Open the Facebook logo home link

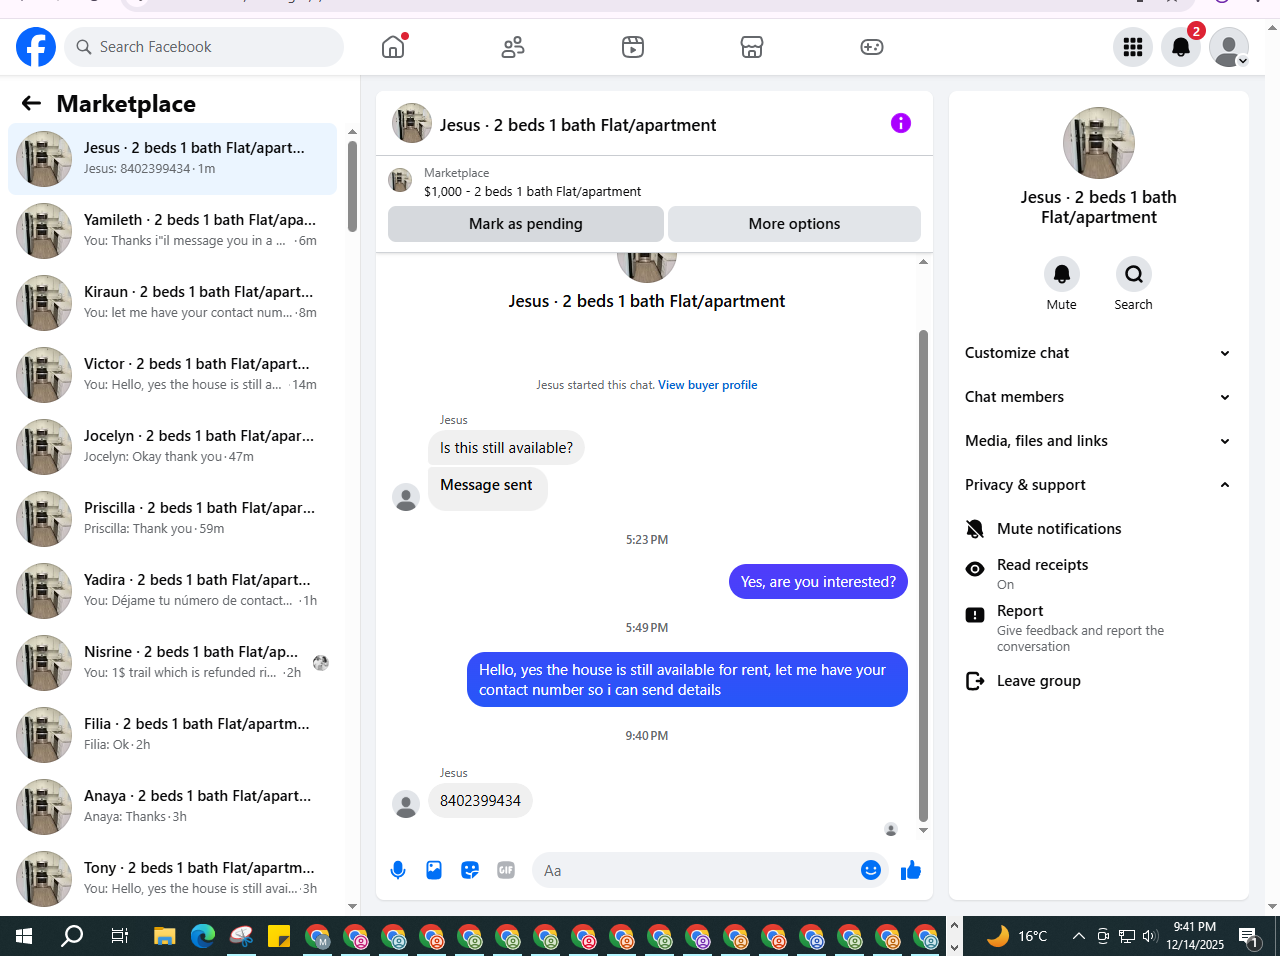[36, 47]
